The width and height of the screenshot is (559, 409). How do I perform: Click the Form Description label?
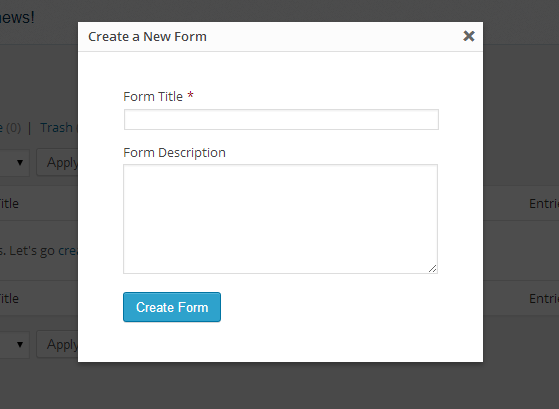click(x=174, y=153)
